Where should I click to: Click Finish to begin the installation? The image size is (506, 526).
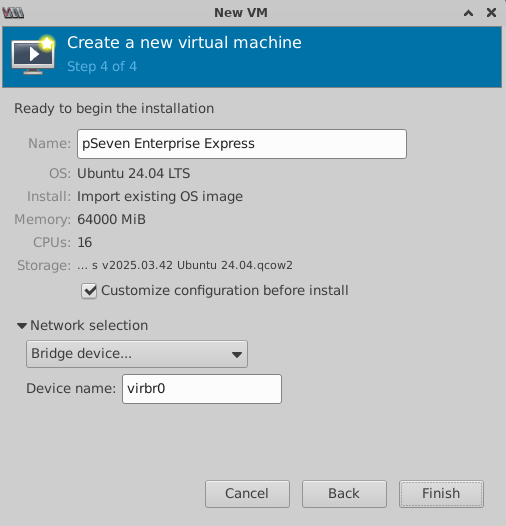(x=441, y=494)
